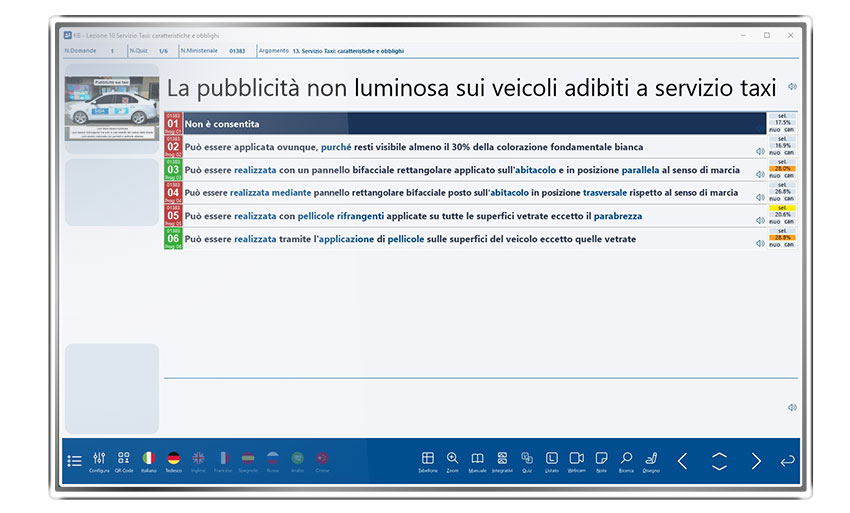Open the list menu icon at bottom left

tap(75, 461)
